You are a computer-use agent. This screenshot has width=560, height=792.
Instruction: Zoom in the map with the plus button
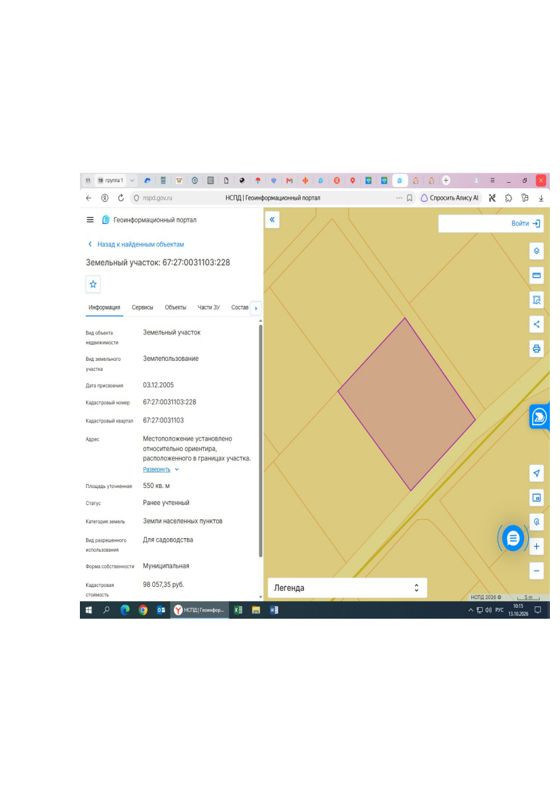click(x=536, y=547)
